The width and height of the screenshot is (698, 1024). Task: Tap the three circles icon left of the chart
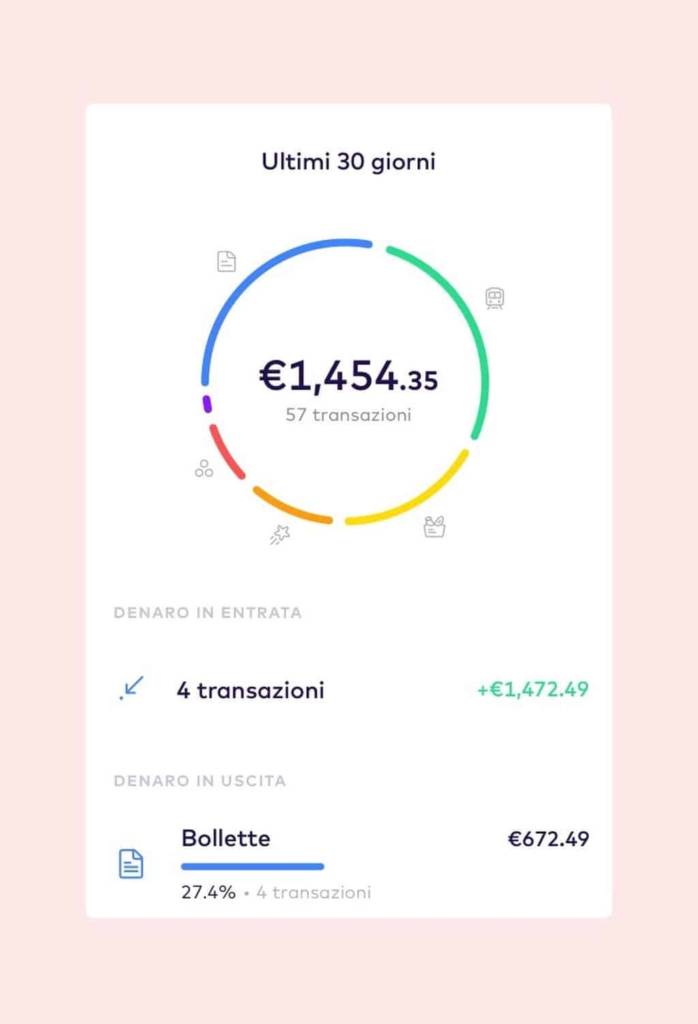[204, 468]
